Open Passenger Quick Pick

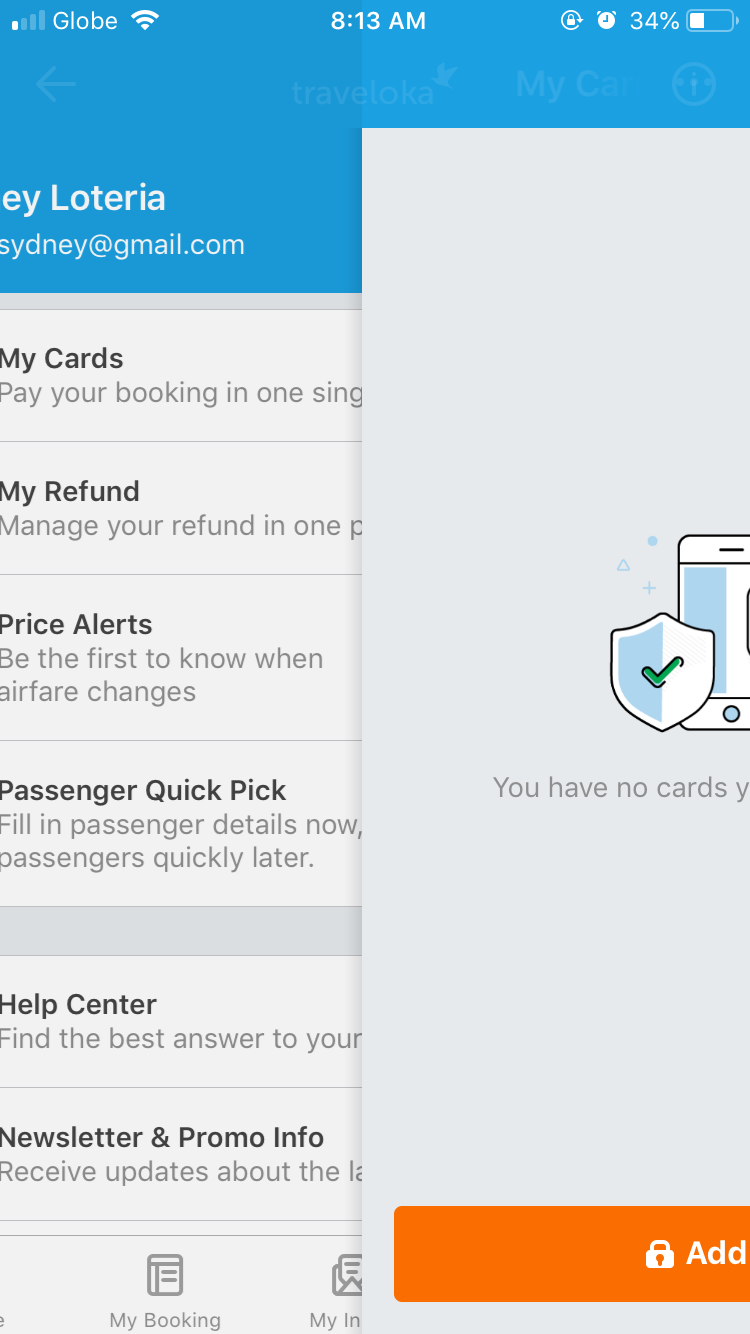coord(181,824)
